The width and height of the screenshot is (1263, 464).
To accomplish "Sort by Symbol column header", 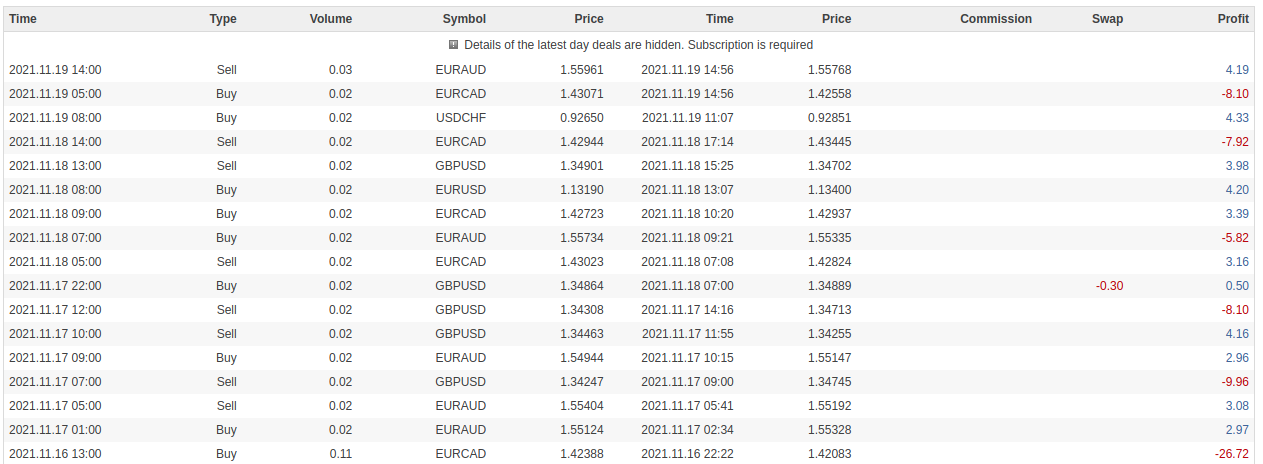I will pos(464,19).
